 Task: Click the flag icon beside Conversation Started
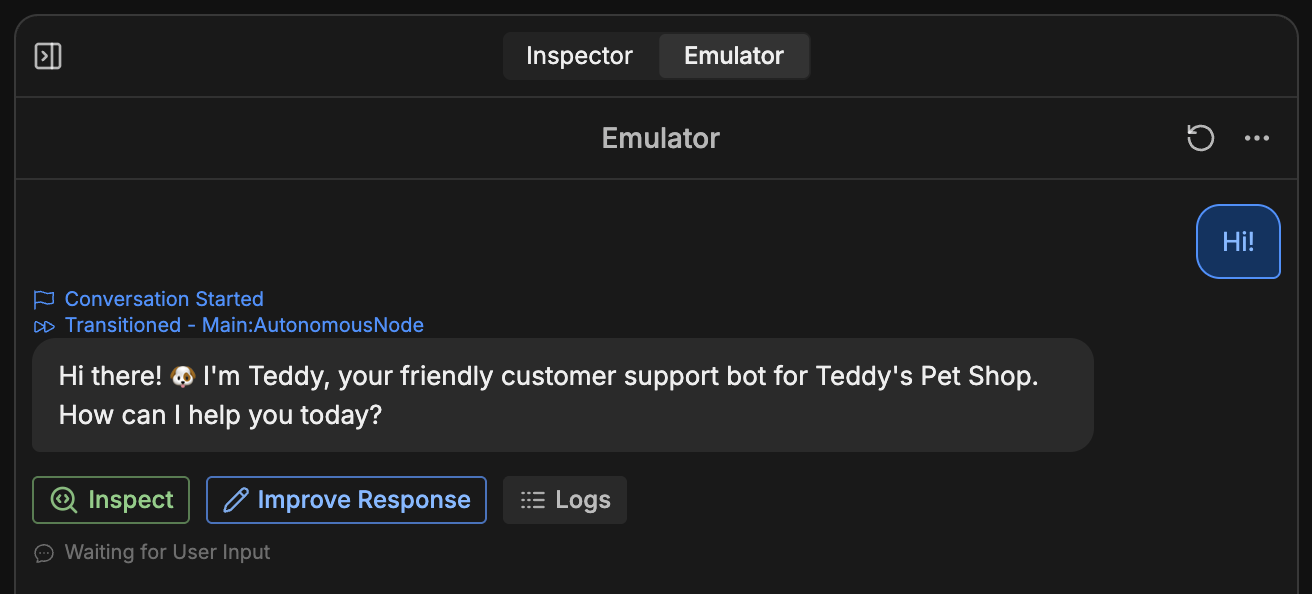tap(44, 298)
